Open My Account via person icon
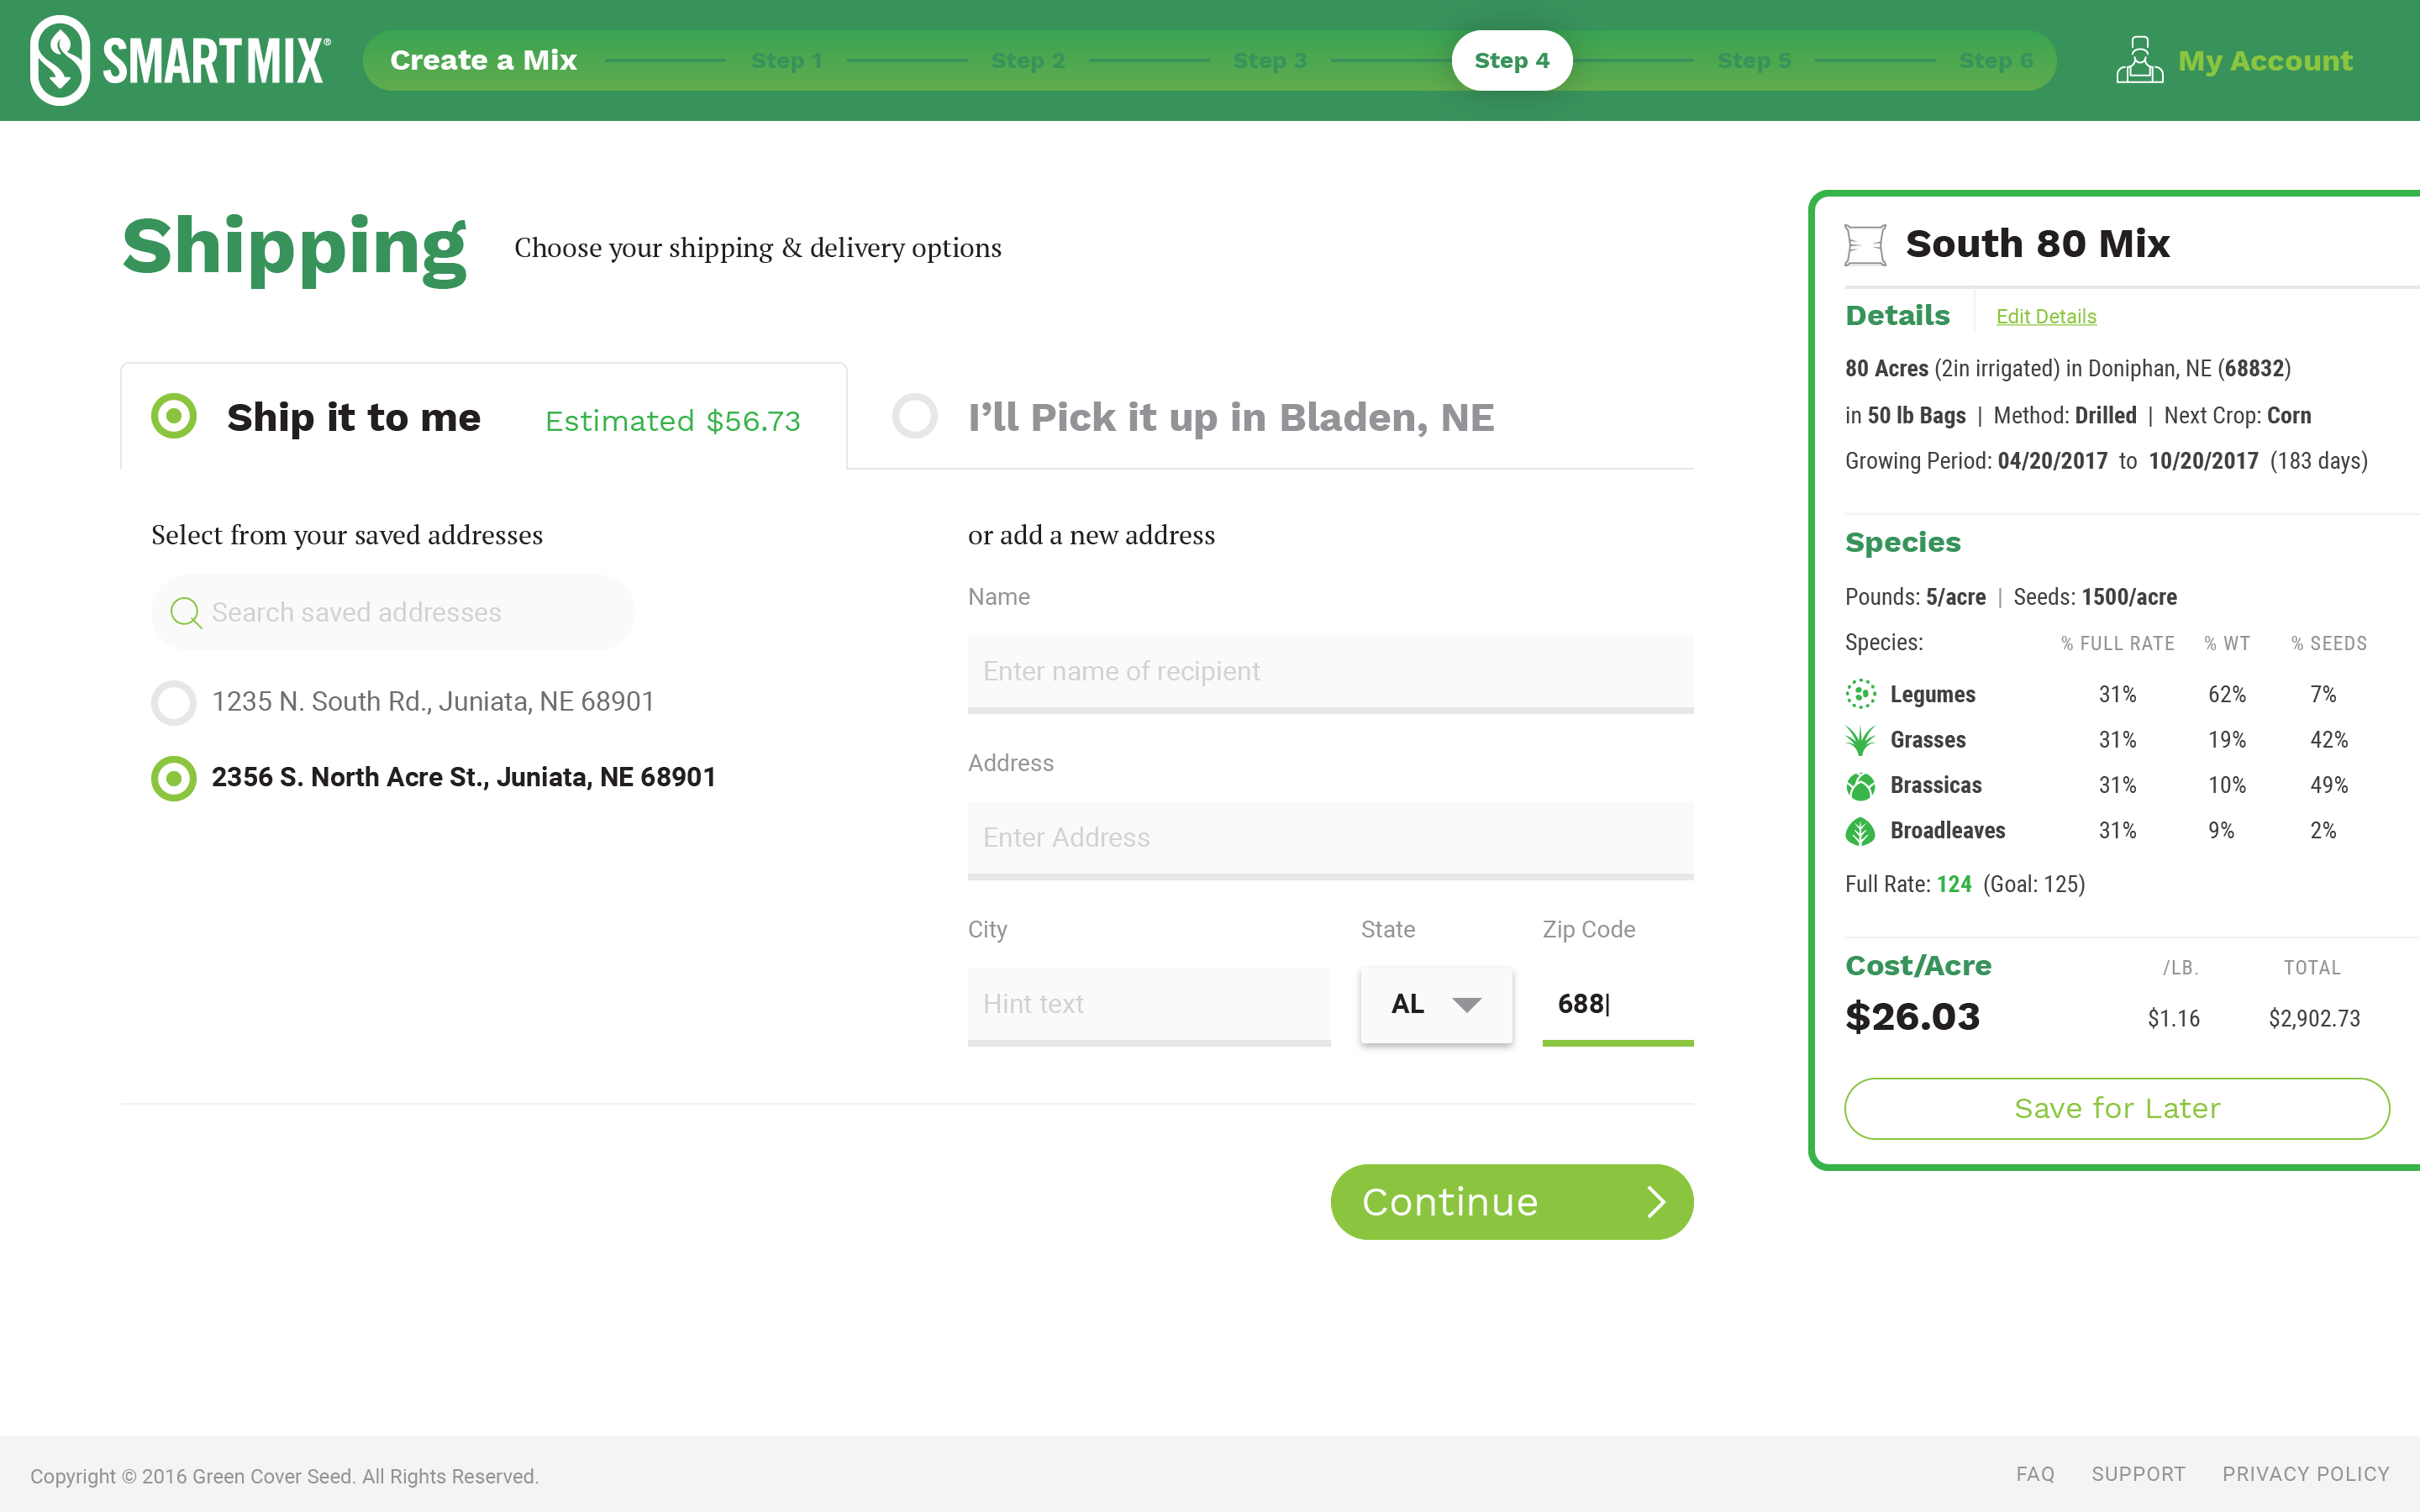Screen dimensions: 2420x1512 click(2139, 60)
